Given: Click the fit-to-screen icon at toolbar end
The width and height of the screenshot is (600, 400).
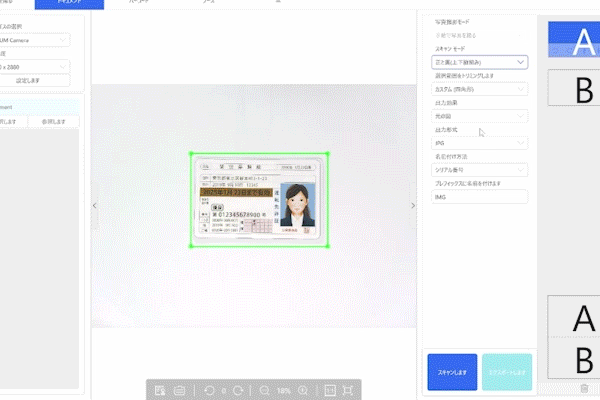Looking at the screenshot, I should pos(348,389).
